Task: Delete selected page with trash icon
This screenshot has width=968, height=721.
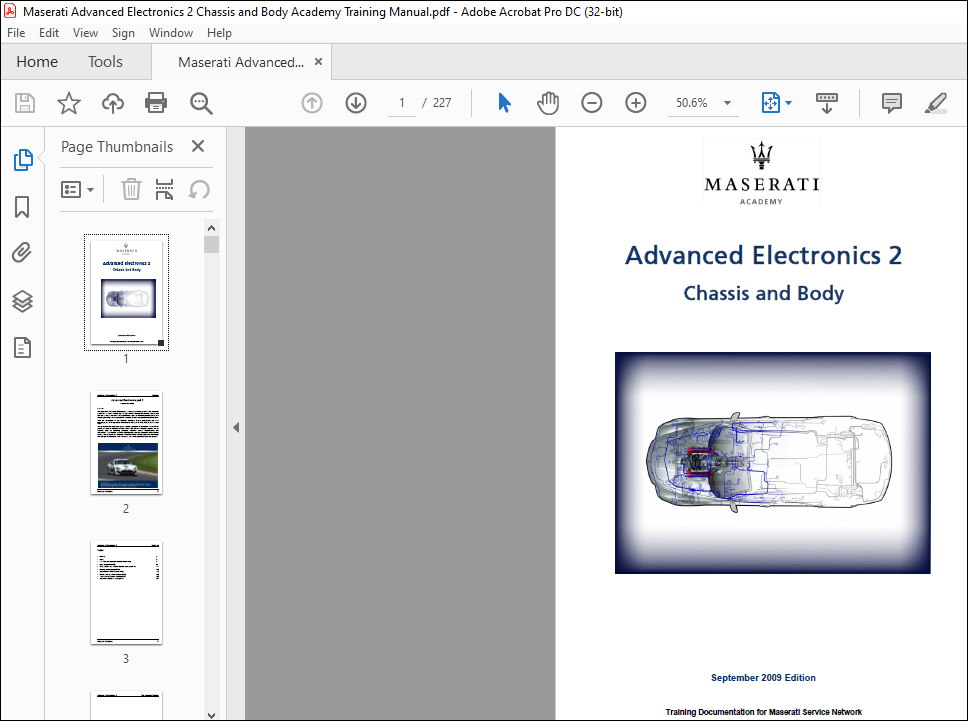Action: point(131,190)
